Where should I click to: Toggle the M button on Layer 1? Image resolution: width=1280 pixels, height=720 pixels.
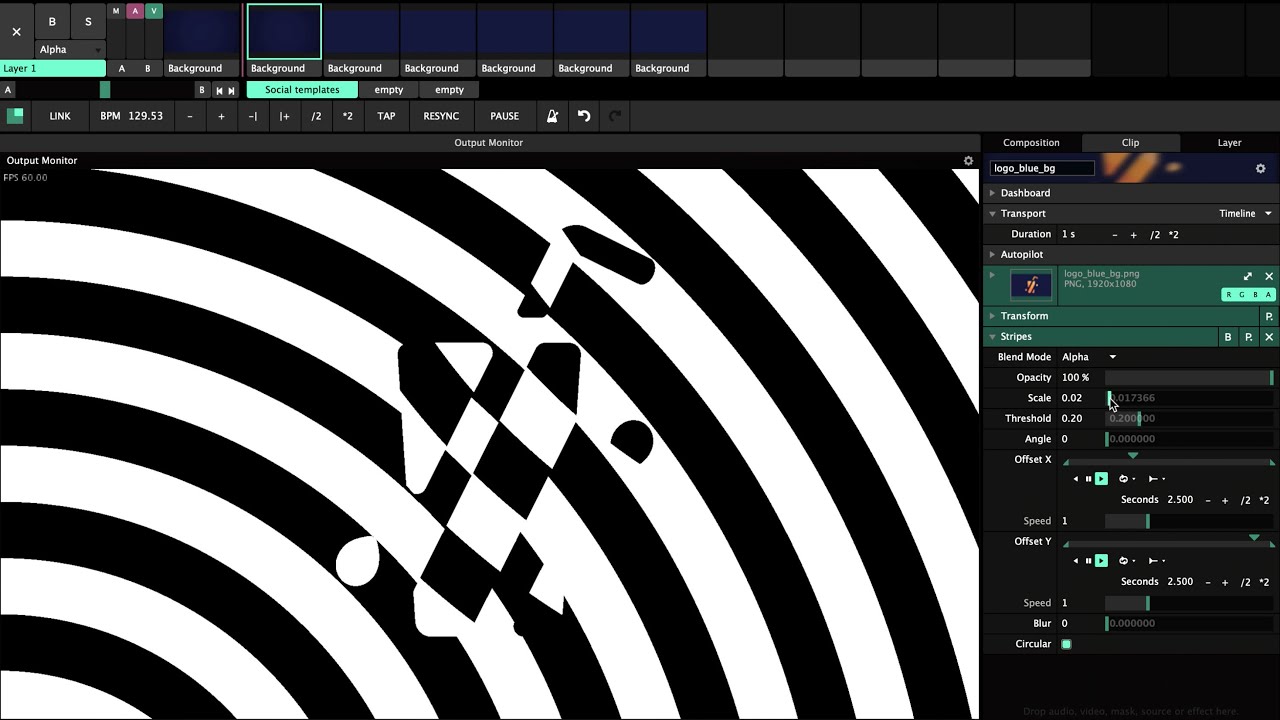(x=116, y=11)
